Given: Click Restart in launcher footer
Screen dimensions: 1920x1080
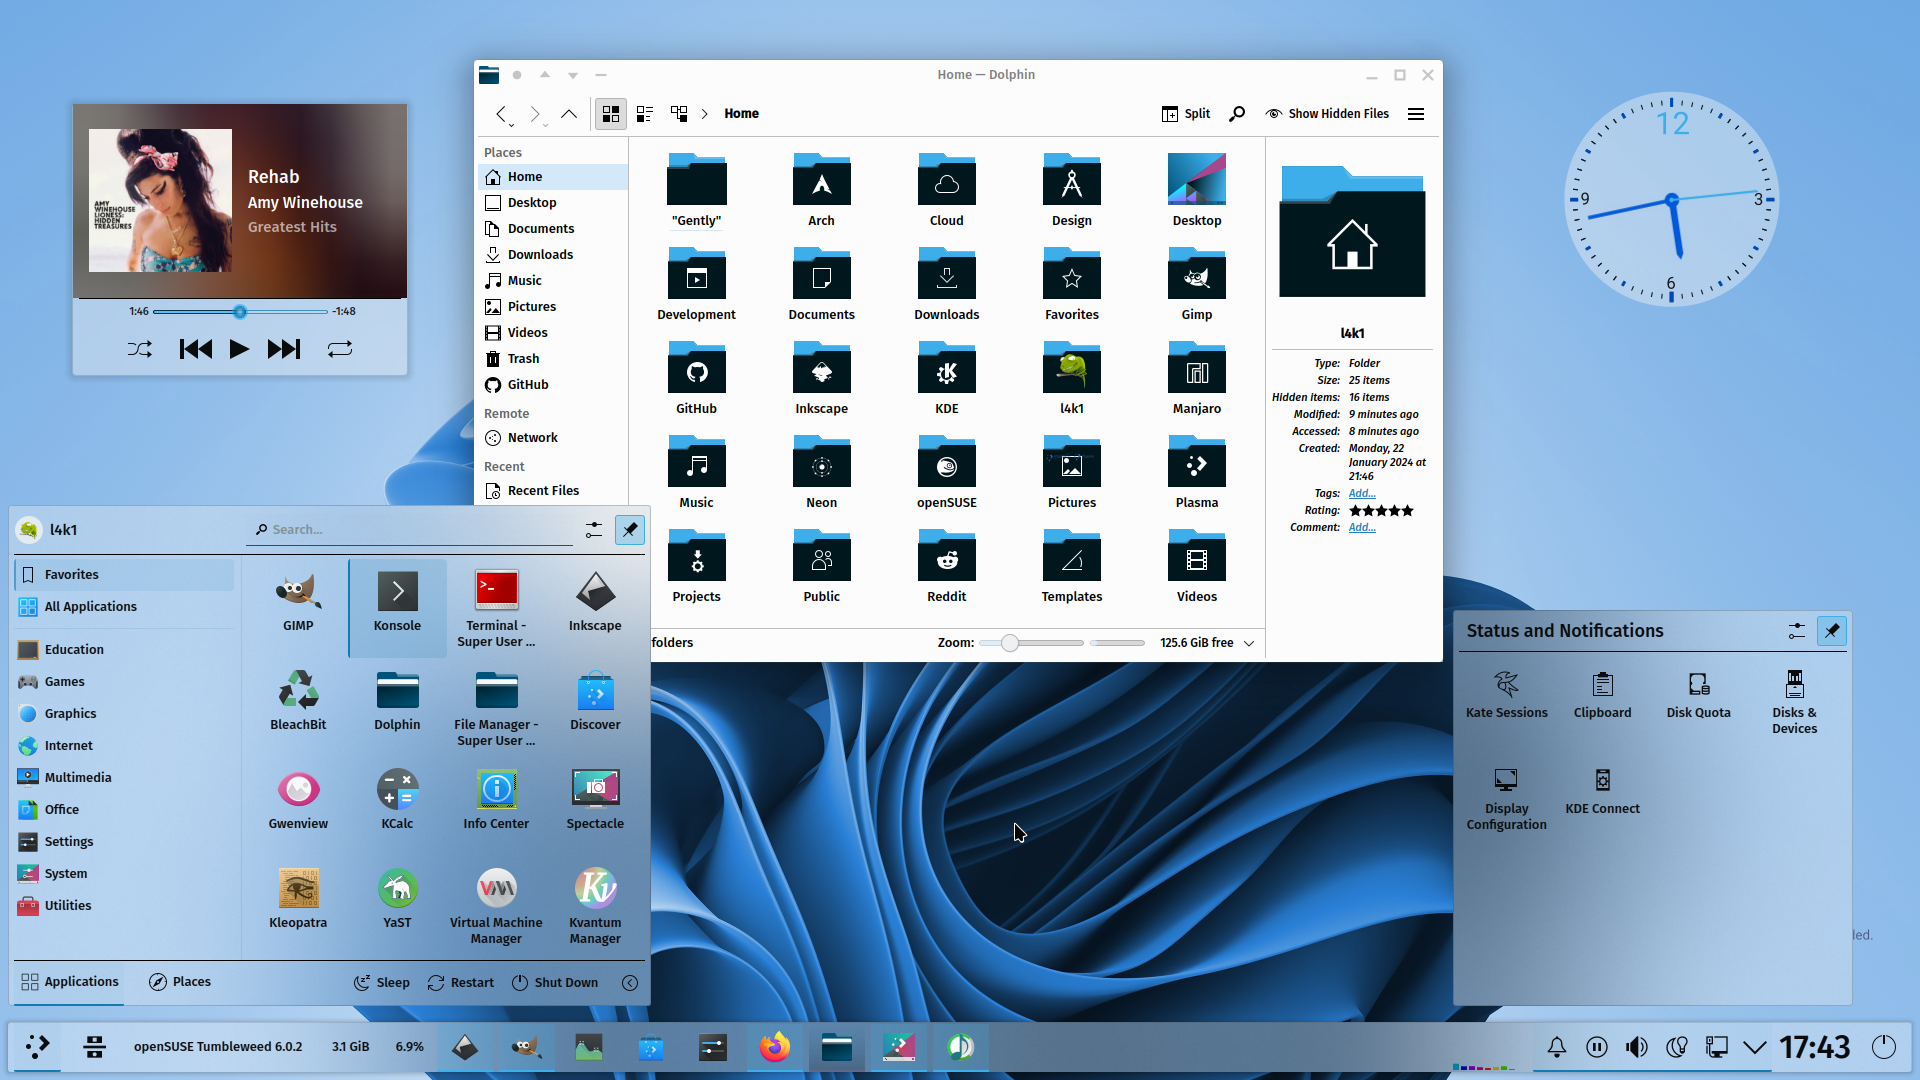Looking at the screenshot, I should (x=461, y=983).
